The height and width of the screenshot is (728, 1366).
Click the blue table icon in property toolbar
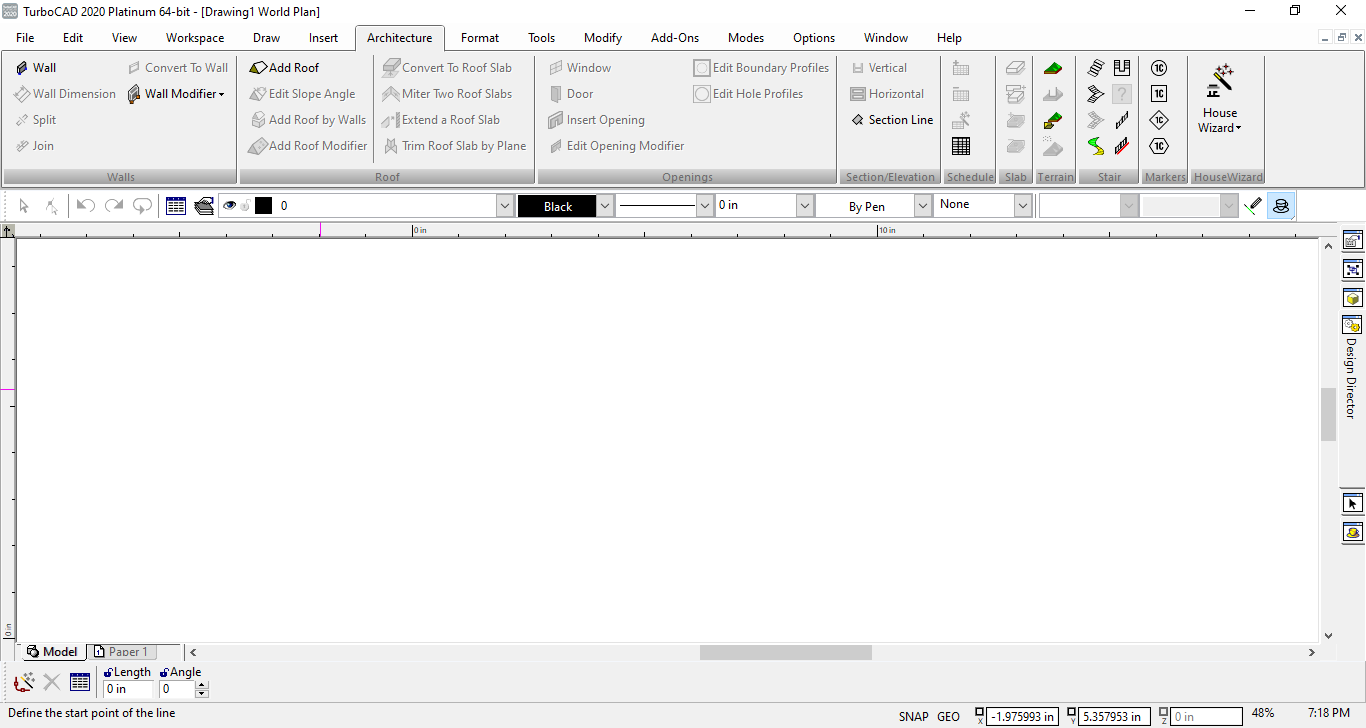tap(176, 206)
